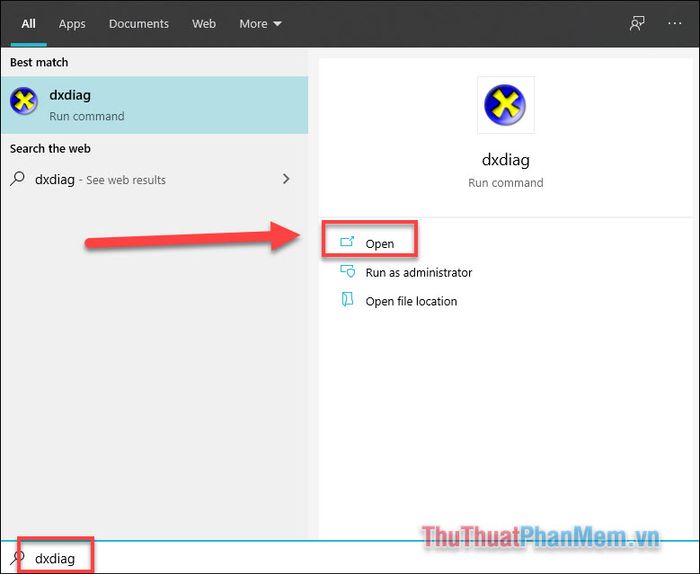Switch to the Web search tab
Image resolution: width=700 pixels, height=574 pixels.
(204, 24)
